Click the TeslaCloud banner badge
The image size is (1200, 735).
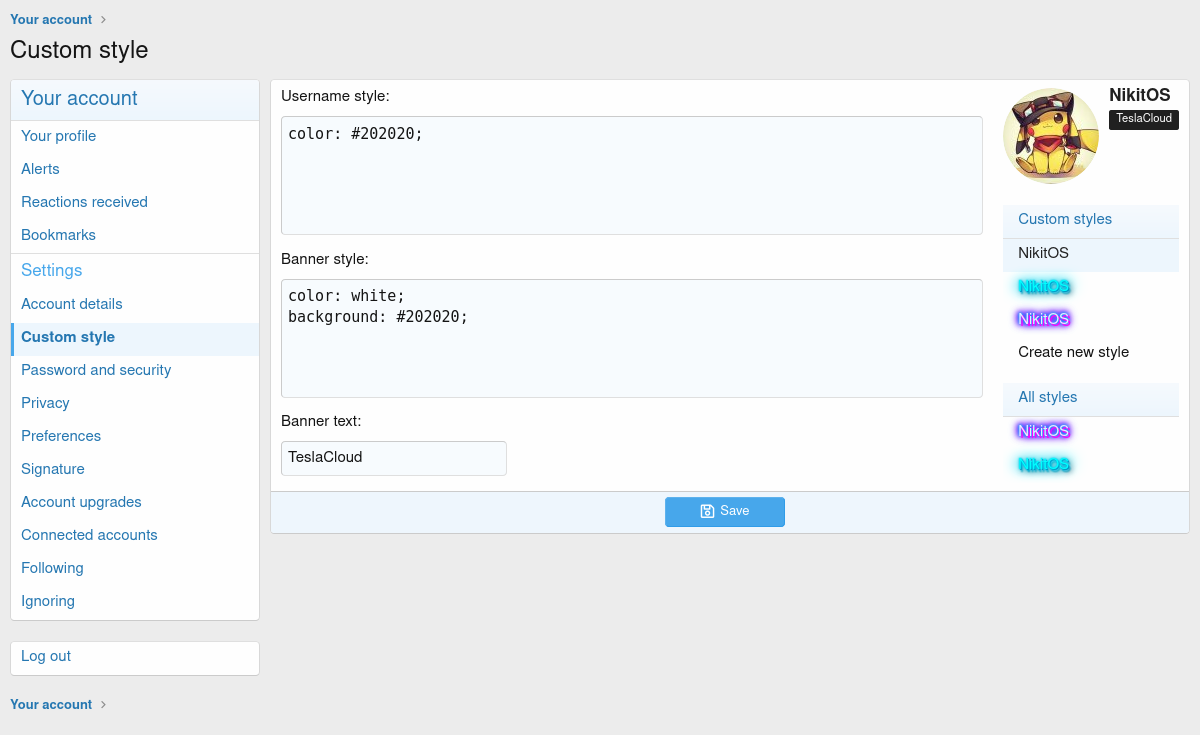(x=1143, y=119)
